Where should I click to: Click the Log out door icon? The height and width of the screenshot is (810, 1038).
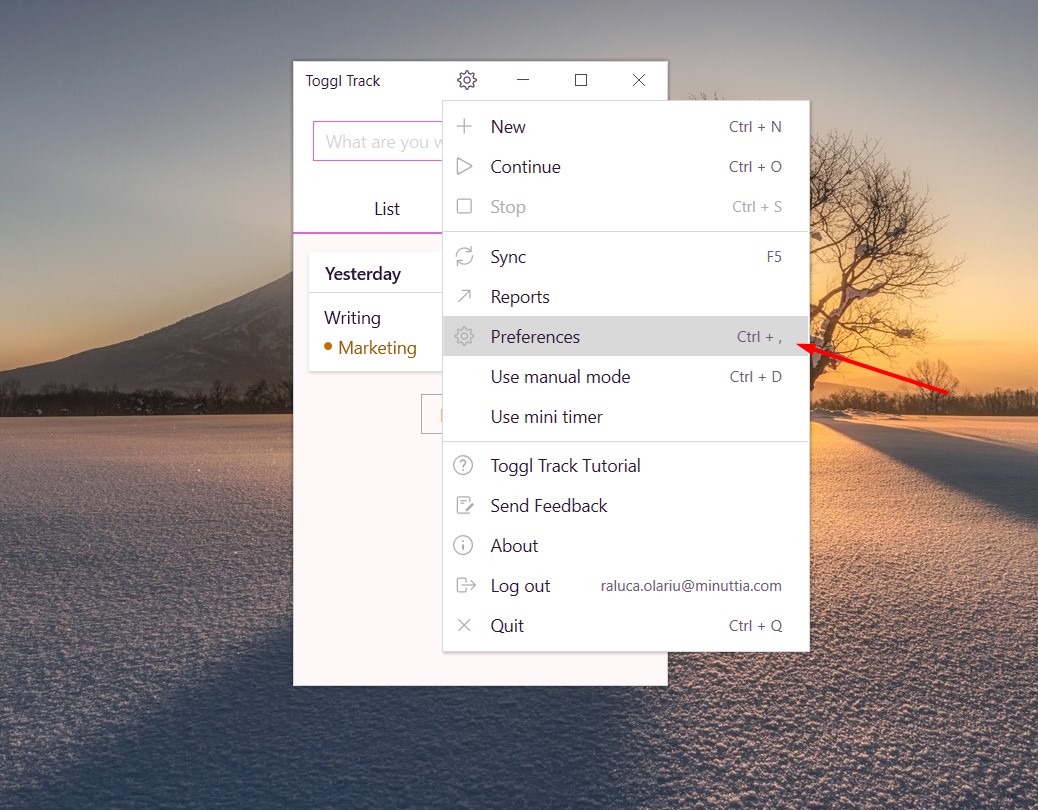pyautogui.click(x=462, y=585)
